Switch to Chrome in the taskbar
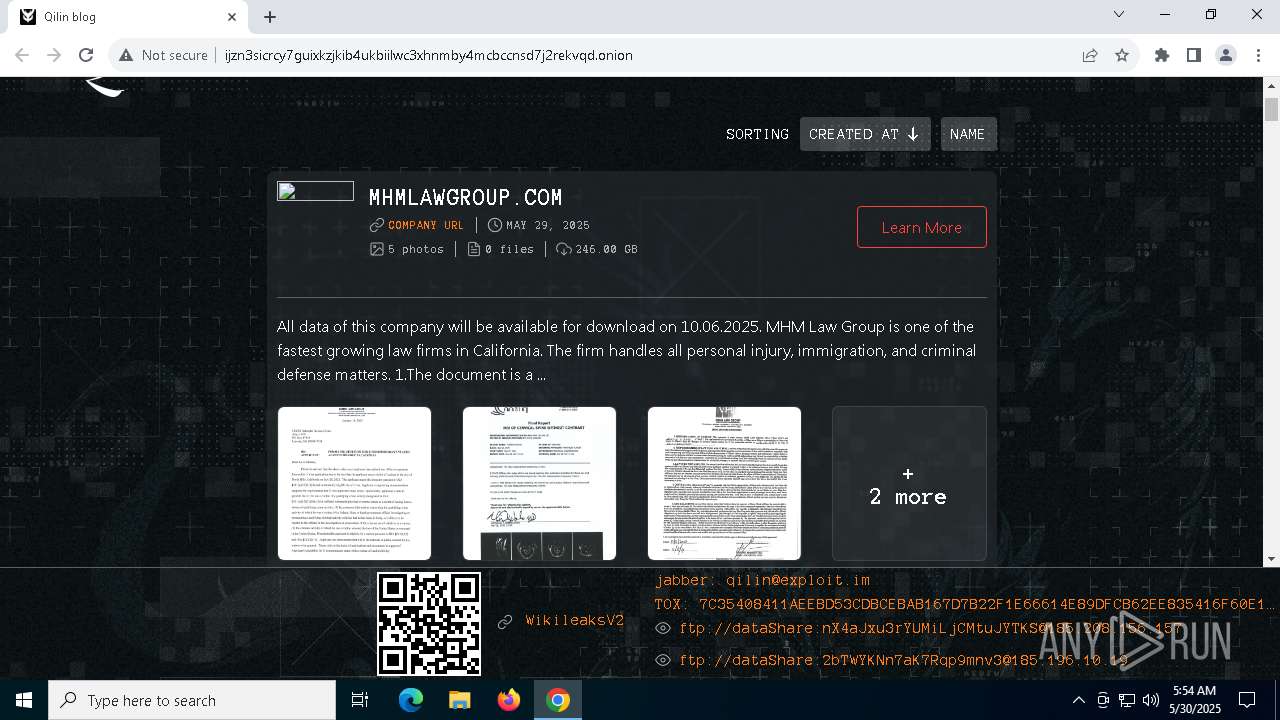 coord(558,700)
